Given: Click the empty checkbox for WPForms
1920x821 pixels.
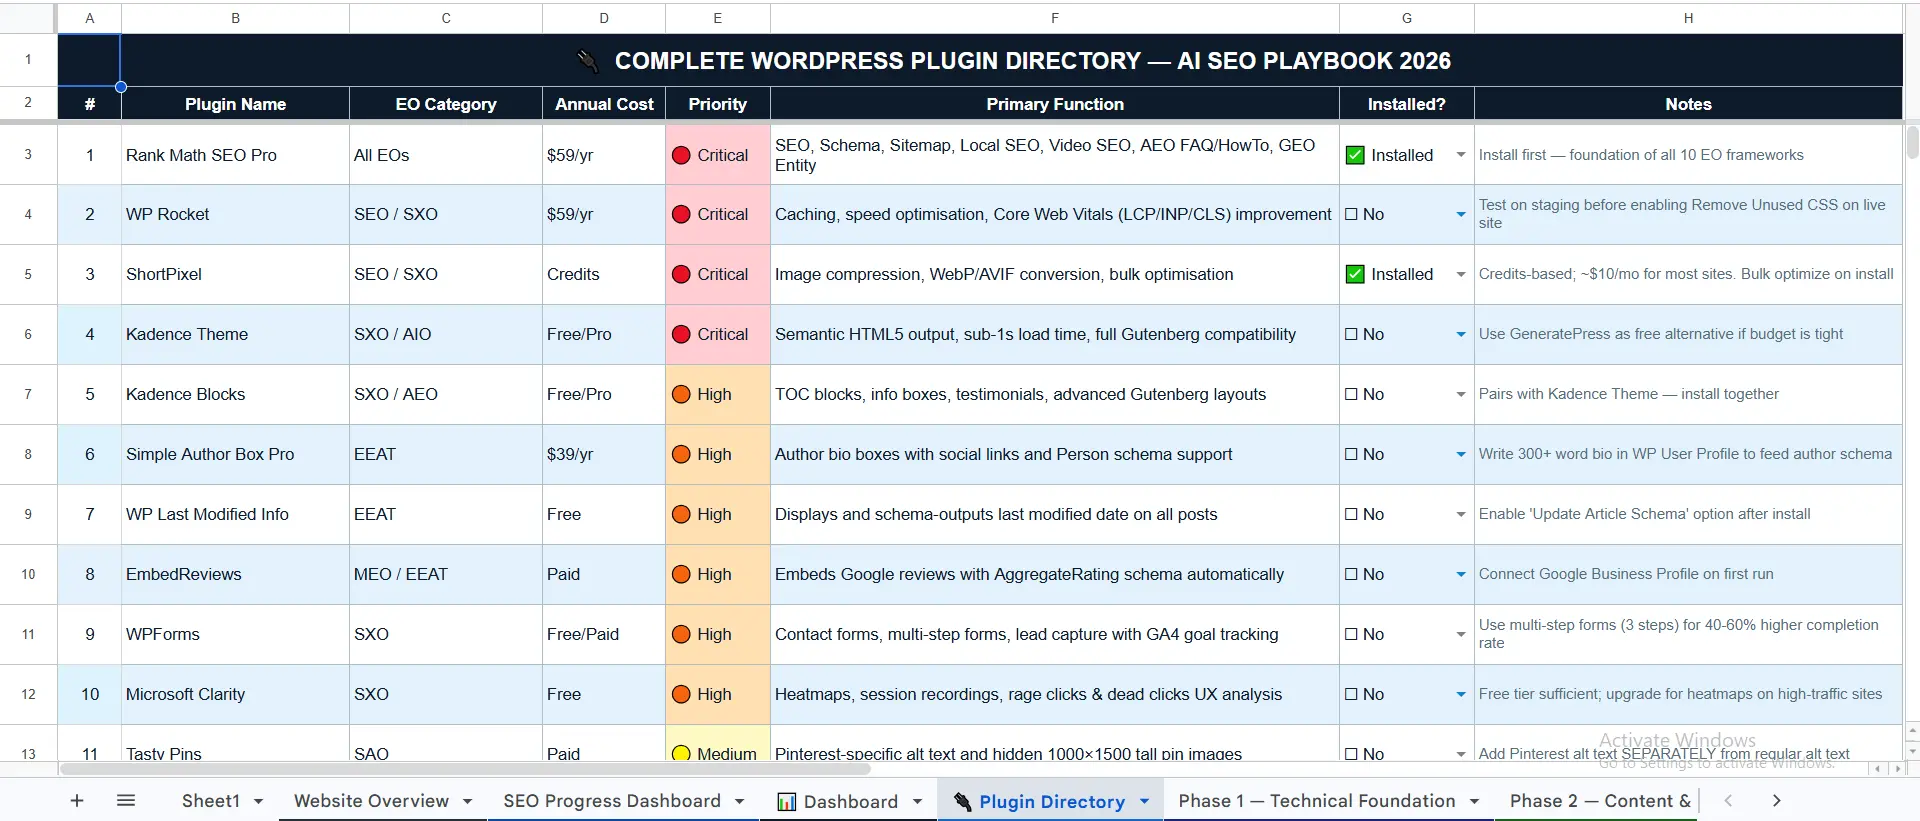Looking at the screenshot, I should 1352,634.
